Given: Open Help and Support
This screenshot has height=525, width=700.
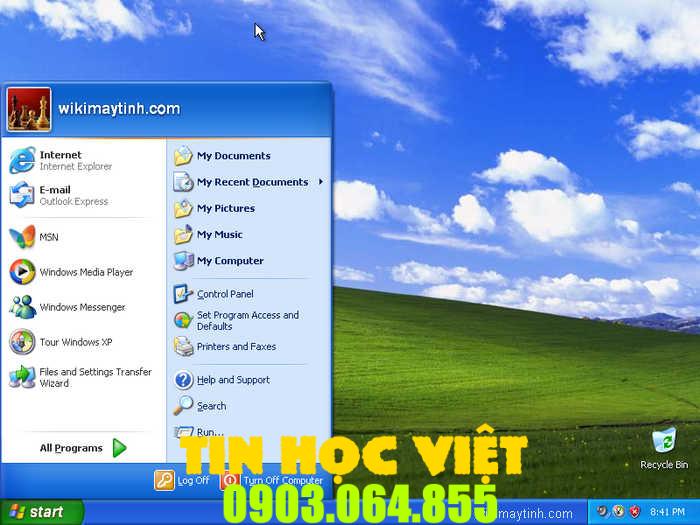Looking at the screenshot, I should [x=232, y=380].
